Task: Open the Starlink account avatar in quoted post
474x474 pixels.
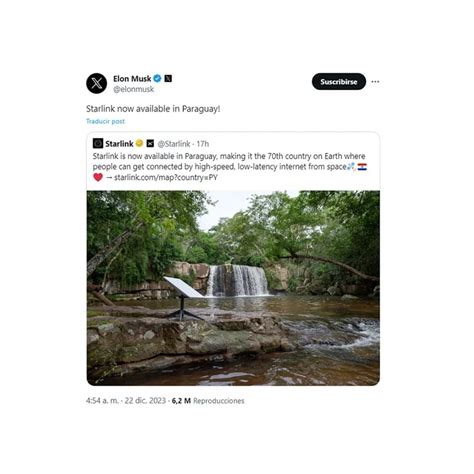Action: click(x=98, y=144)
